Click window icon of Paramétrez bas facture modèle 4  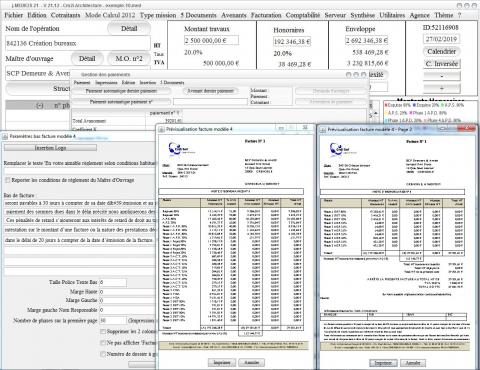[5, 136]
